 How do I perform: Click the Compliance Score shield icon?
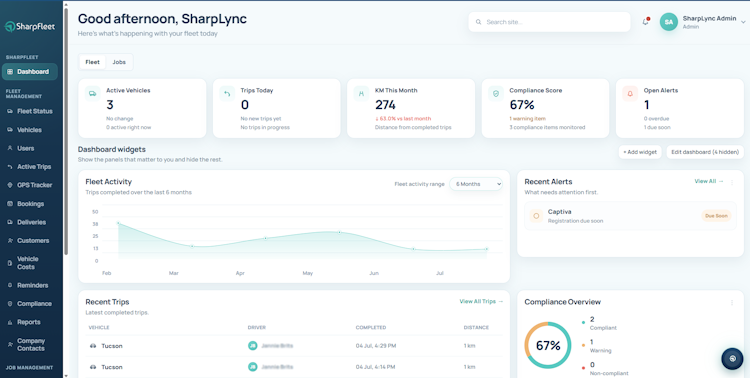496,94
